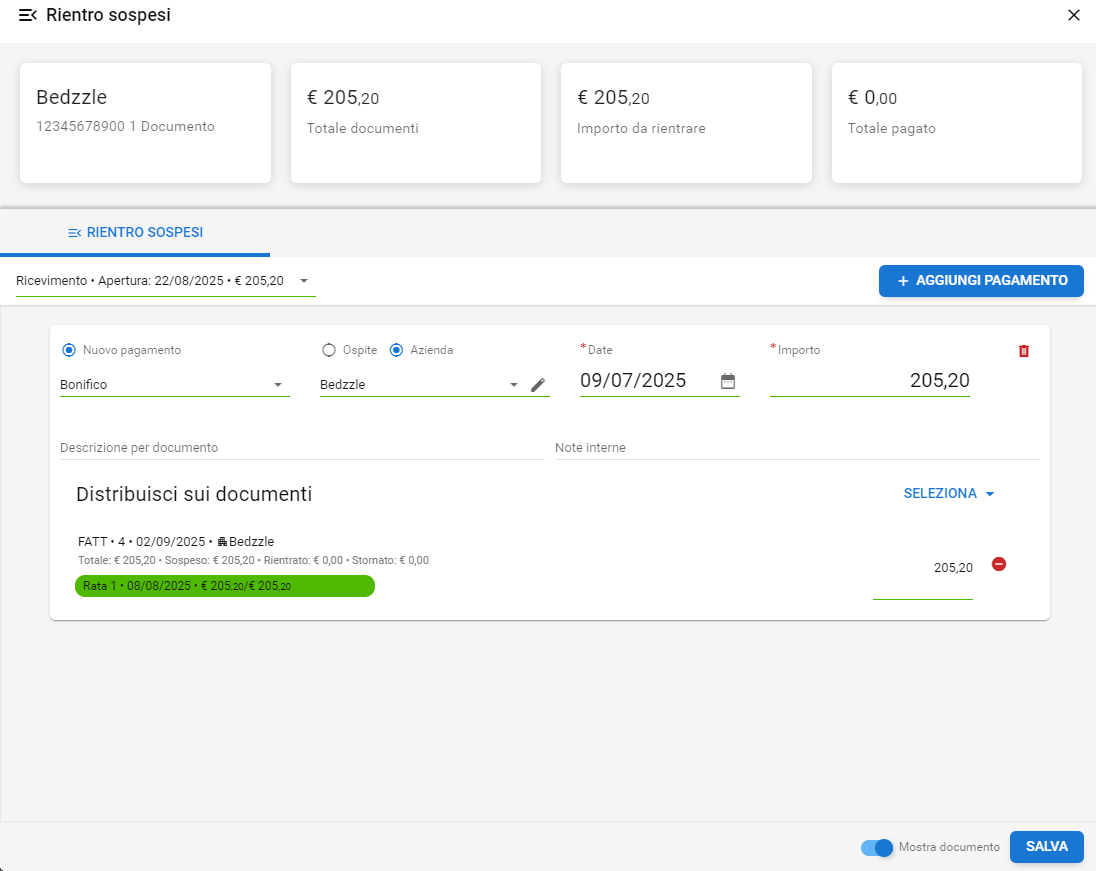Click the AGGIUNGI PAGAMENTO button
The width and height of the screenshot is (1096, 871).
[x=981, y=281]
